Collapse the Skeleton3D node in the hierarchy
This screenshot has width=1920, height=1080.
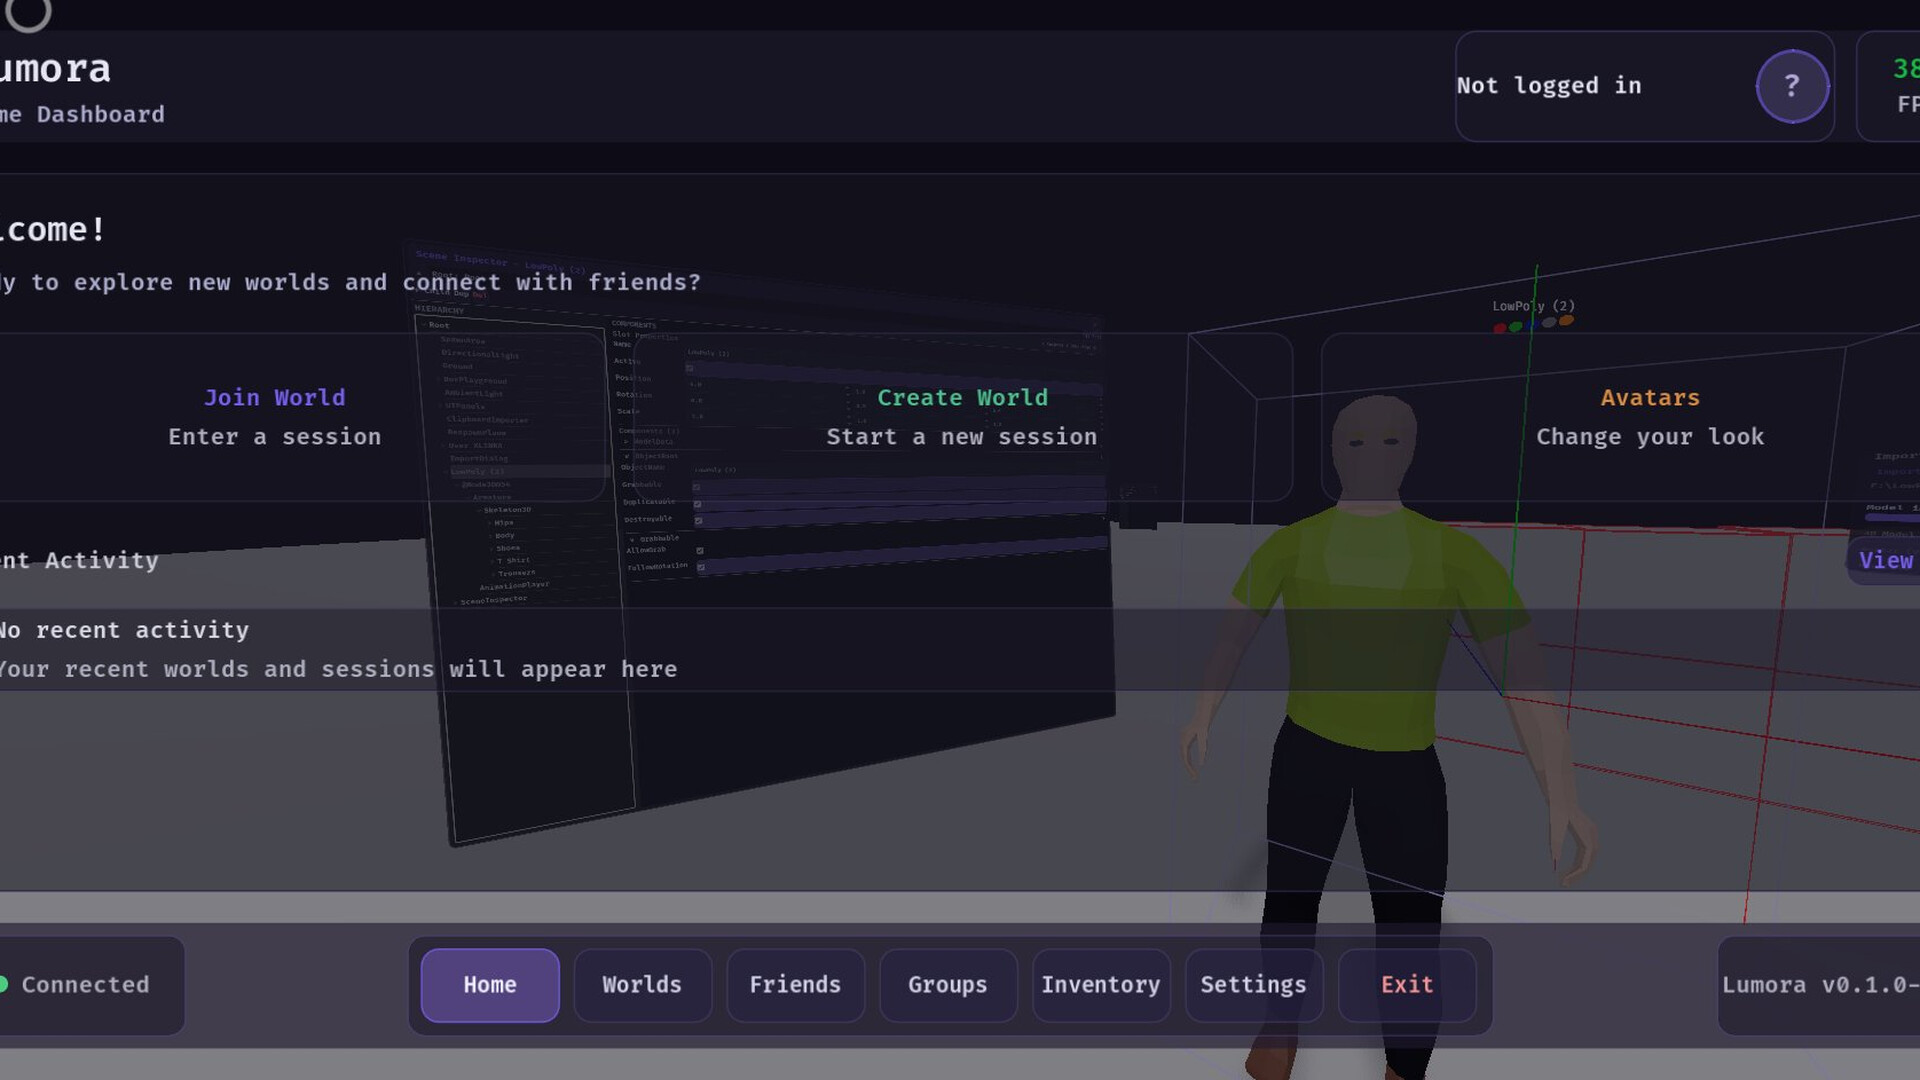[479, 510]
